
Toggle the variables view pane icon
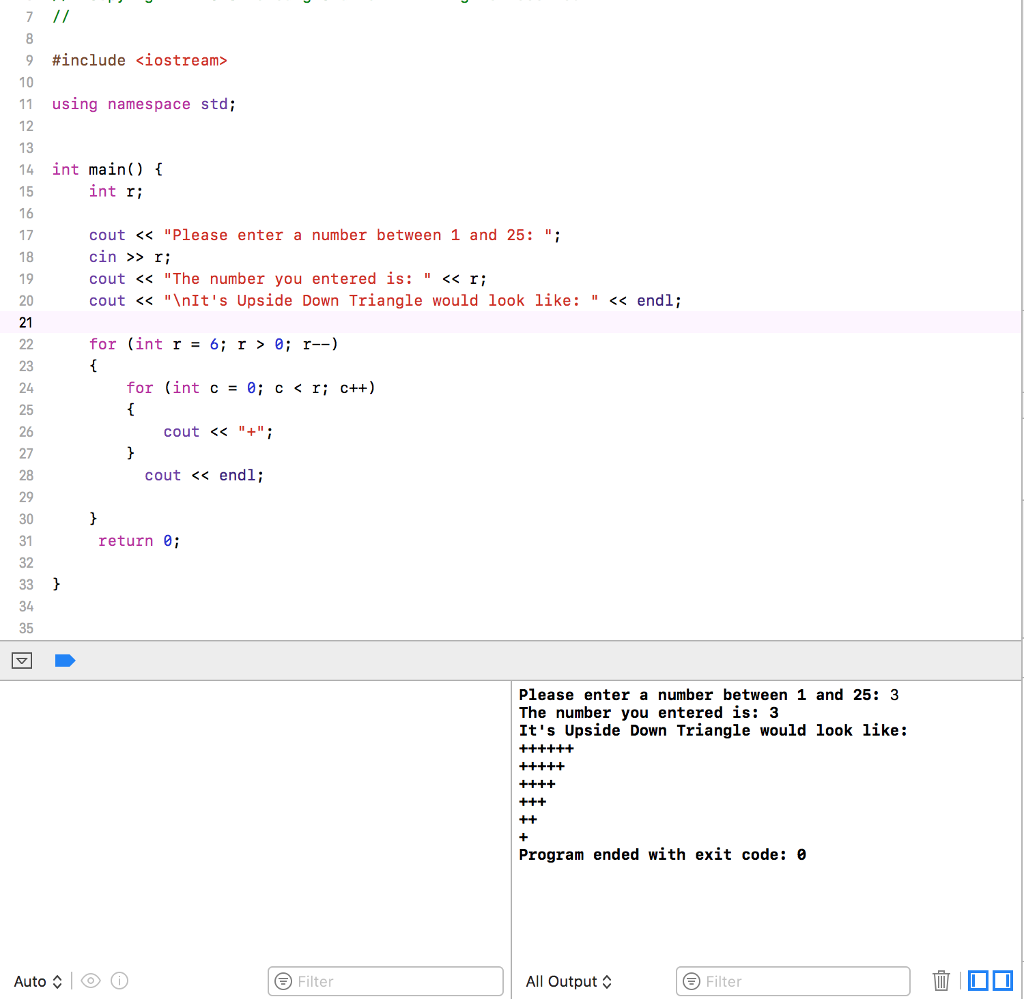coord(978,981)
